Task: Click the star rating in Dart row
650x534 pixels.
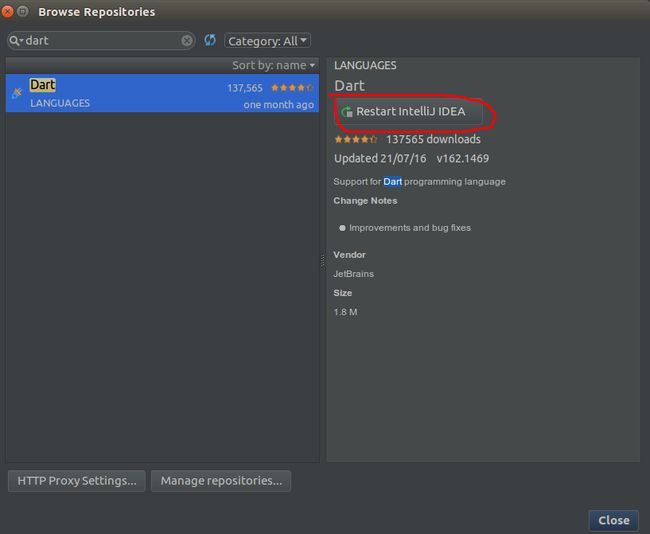Action: (292, 88)
